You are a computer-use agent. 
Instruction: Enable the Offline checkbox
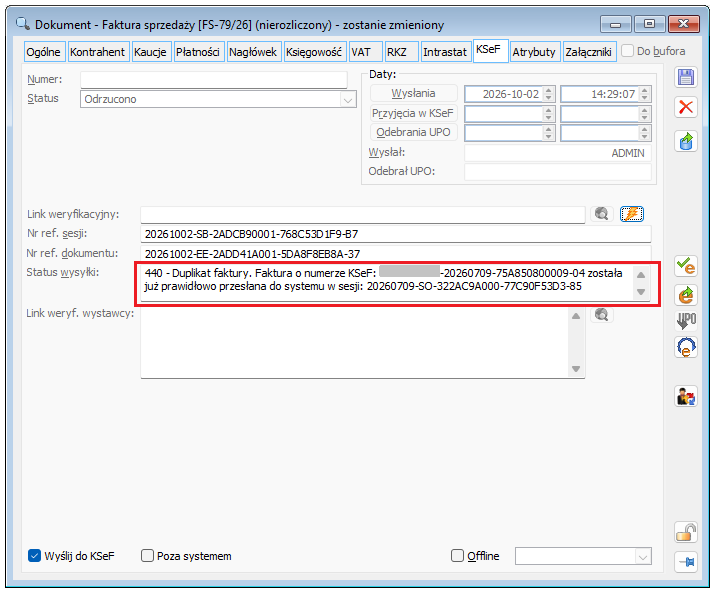tap(457, 555)
